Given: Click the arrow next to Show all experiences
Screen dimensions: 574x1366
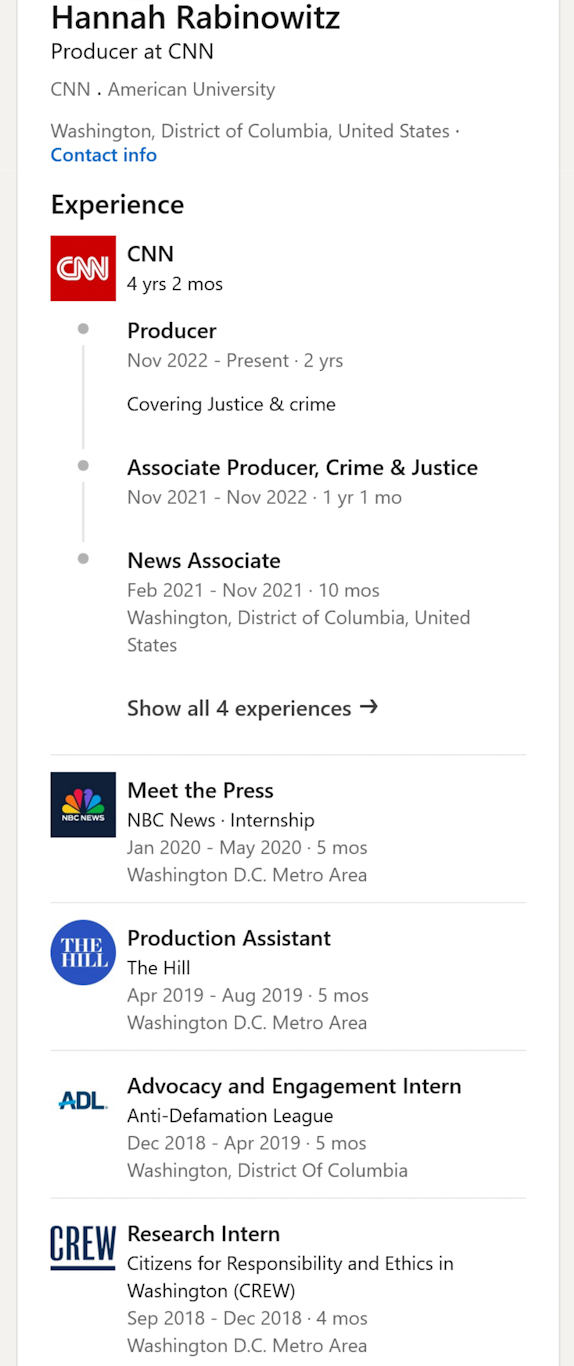Looking at the screenshot, I should (369, 707).
